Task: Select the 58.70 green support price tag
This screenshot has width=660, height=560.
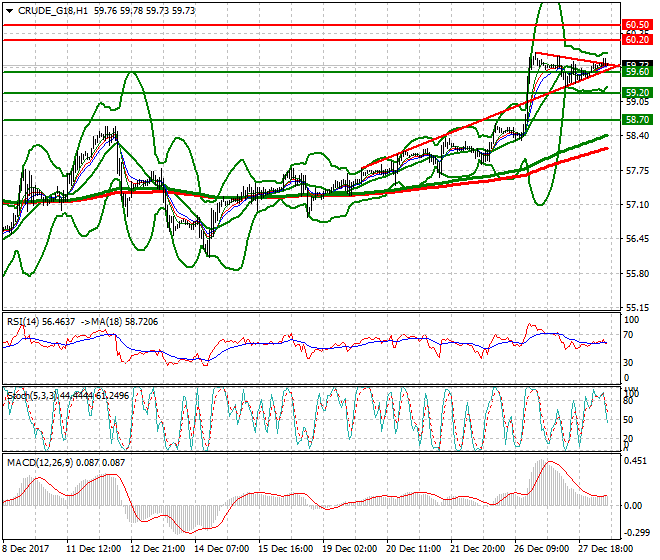Action: coord(636,119)
